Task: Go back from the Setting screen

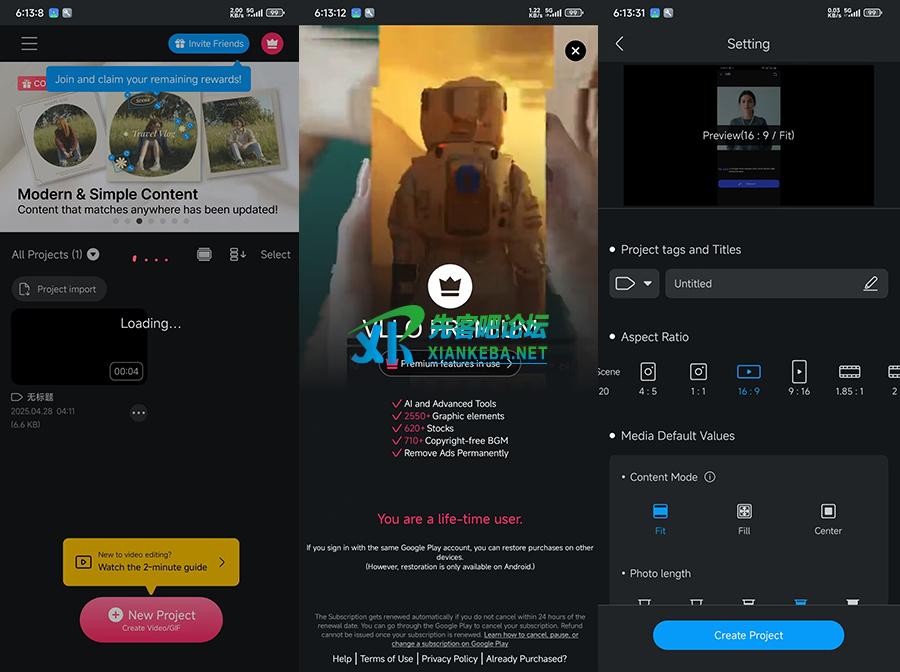Action: coord(619,44)
